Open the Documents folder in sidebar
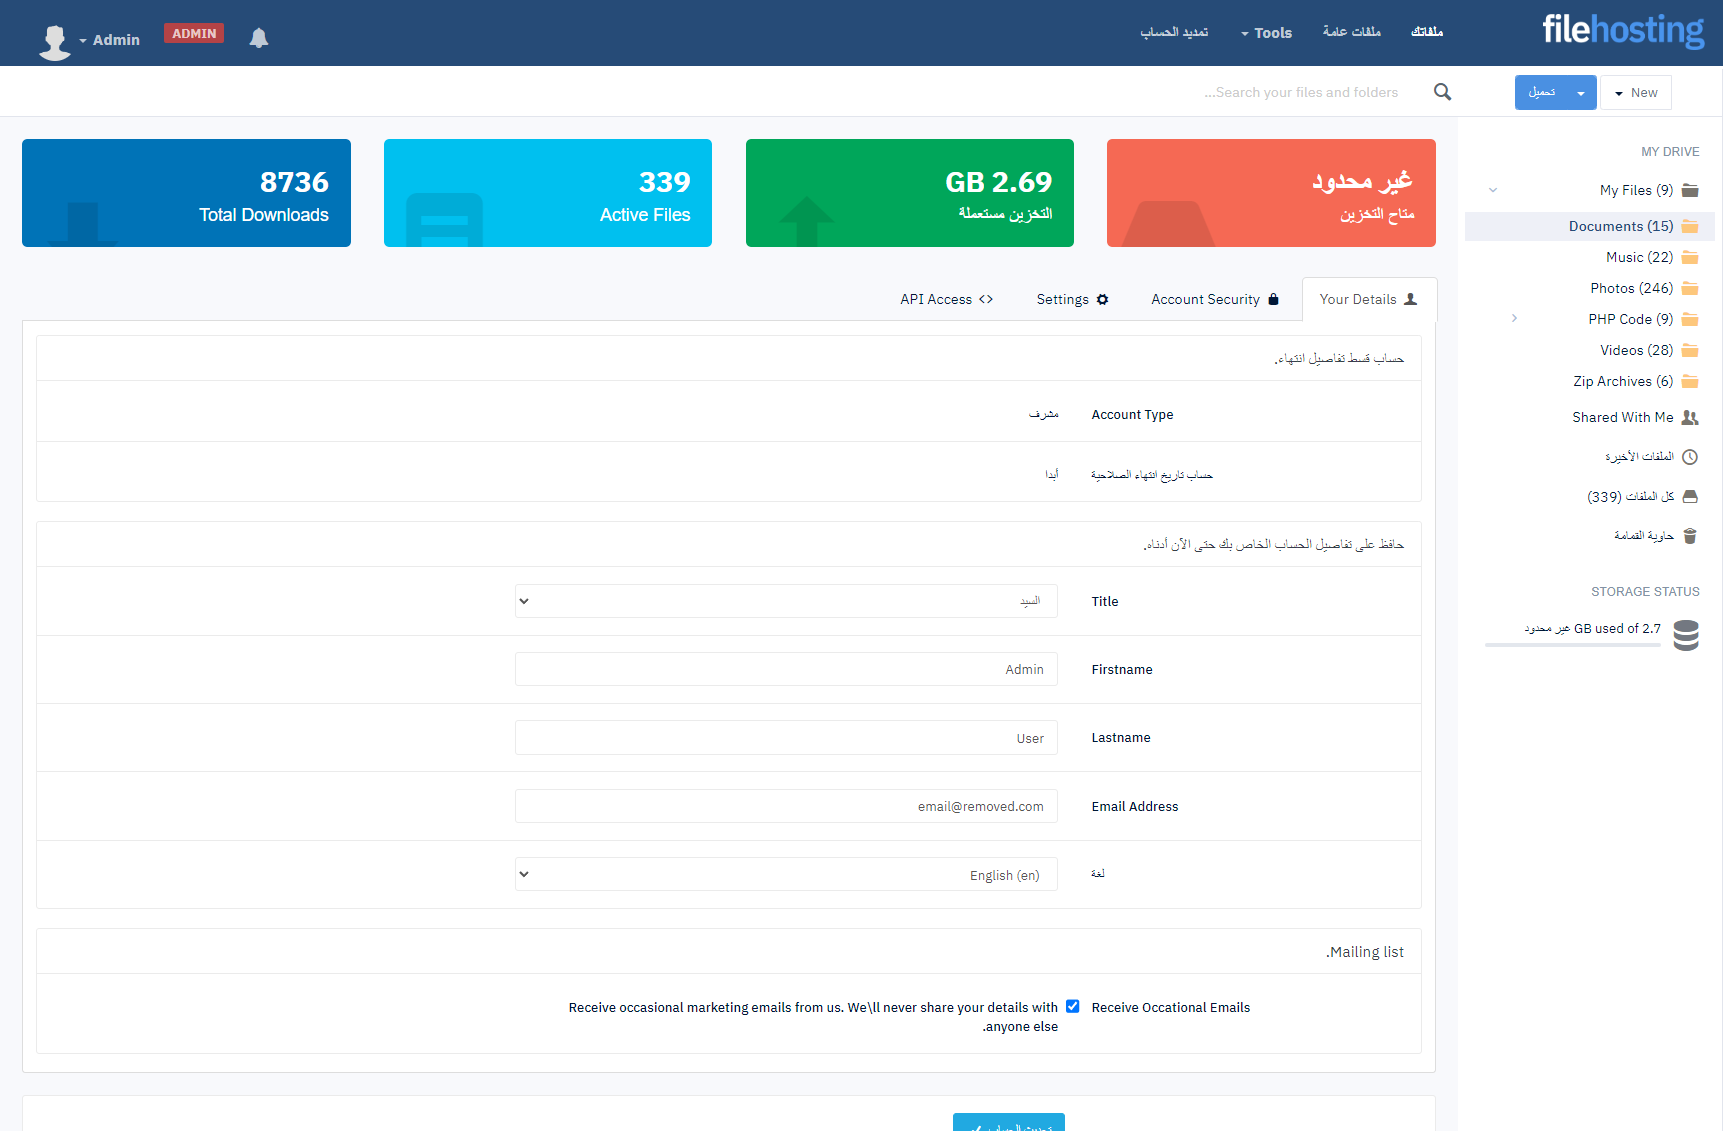 click(x=1620, y=226)
